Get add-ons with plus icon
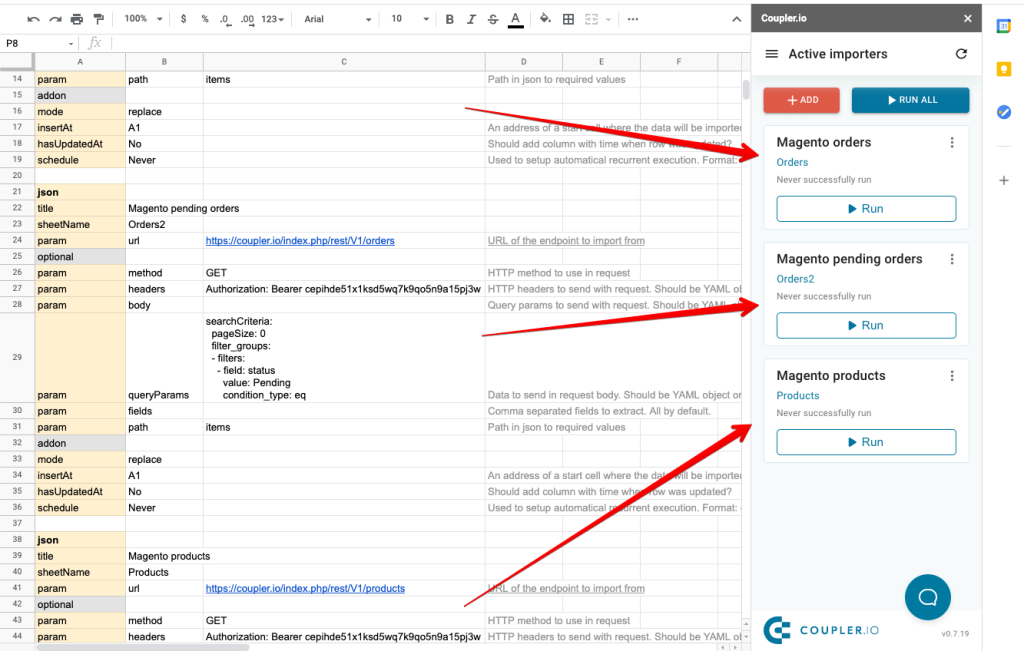 coord(1004,180)
